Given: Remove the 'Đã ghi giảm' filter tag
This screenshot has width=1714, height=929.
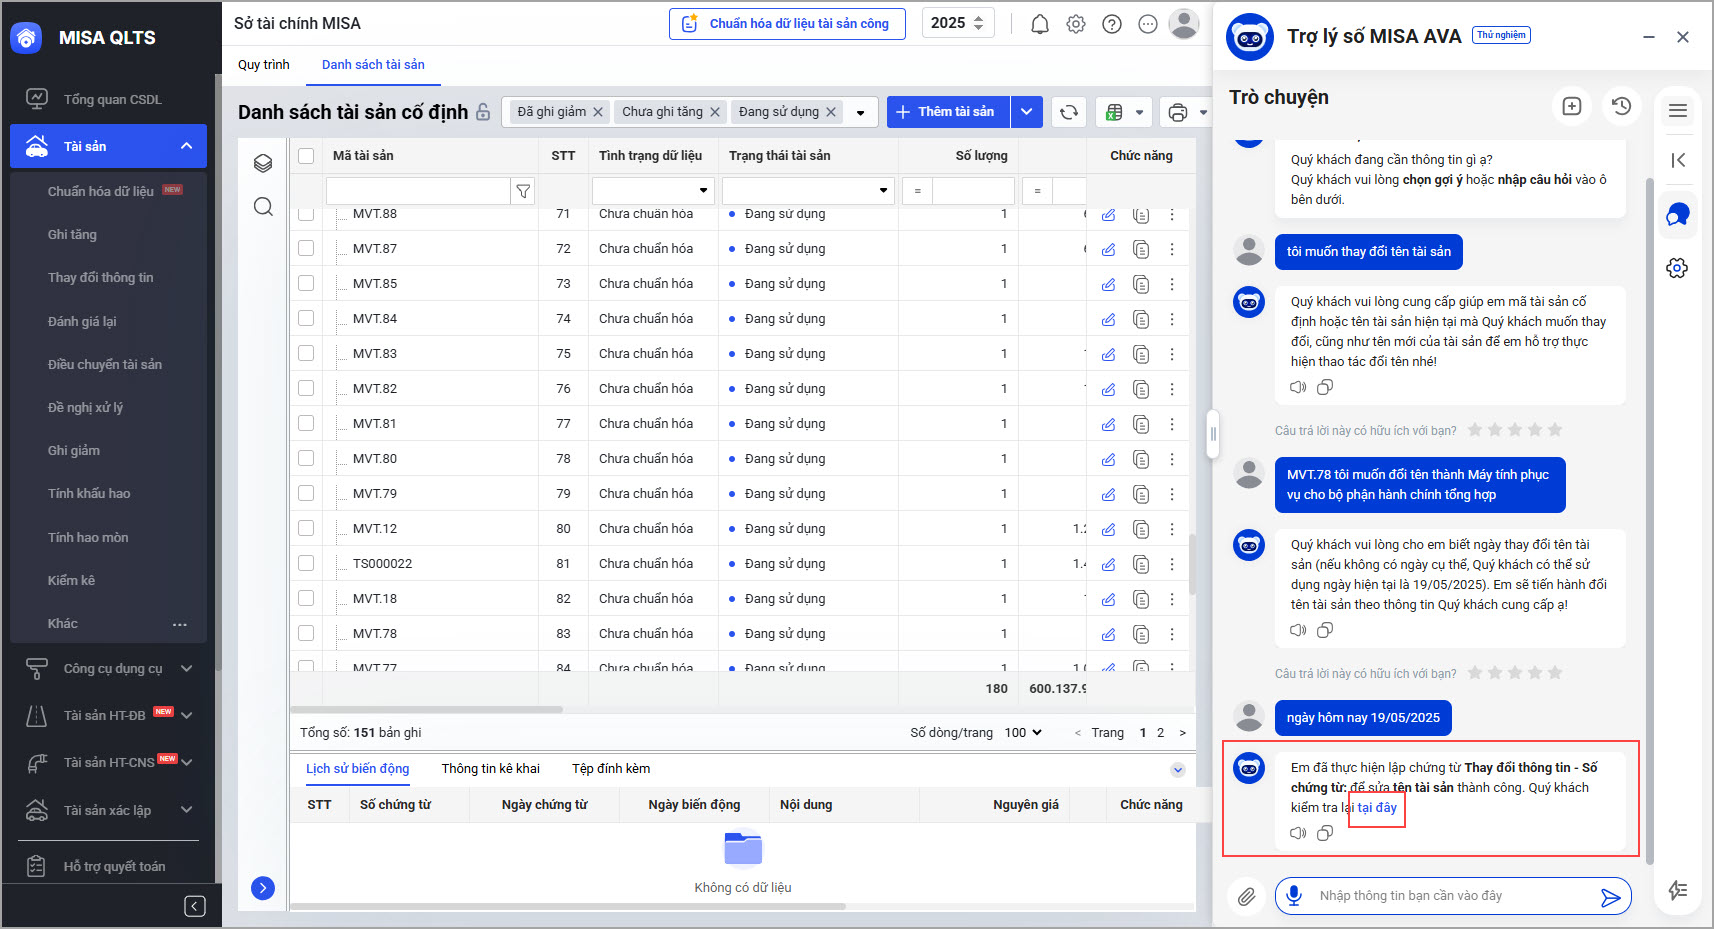Looking at the screenshot, I should point(598,112).
